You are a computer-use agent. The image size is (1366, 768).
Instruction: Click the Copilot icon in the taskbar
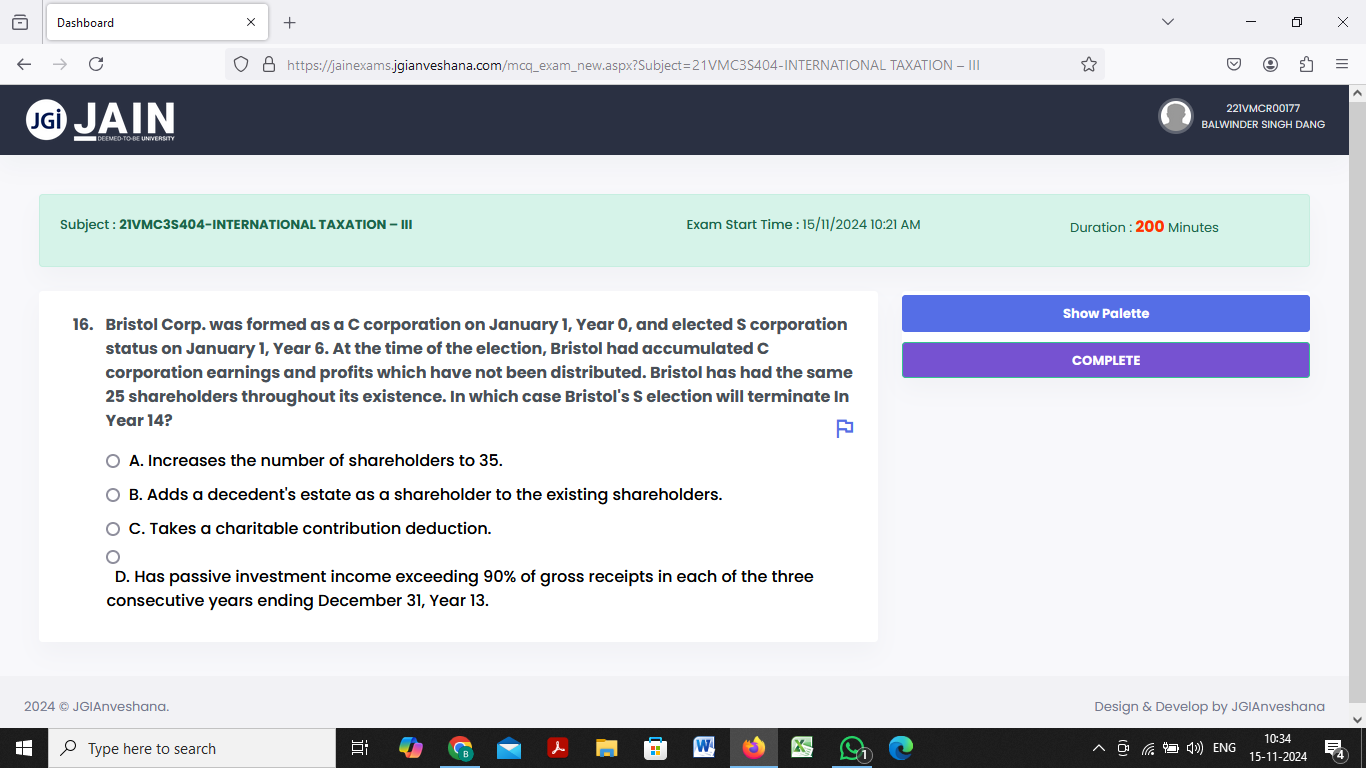point(411,747)
